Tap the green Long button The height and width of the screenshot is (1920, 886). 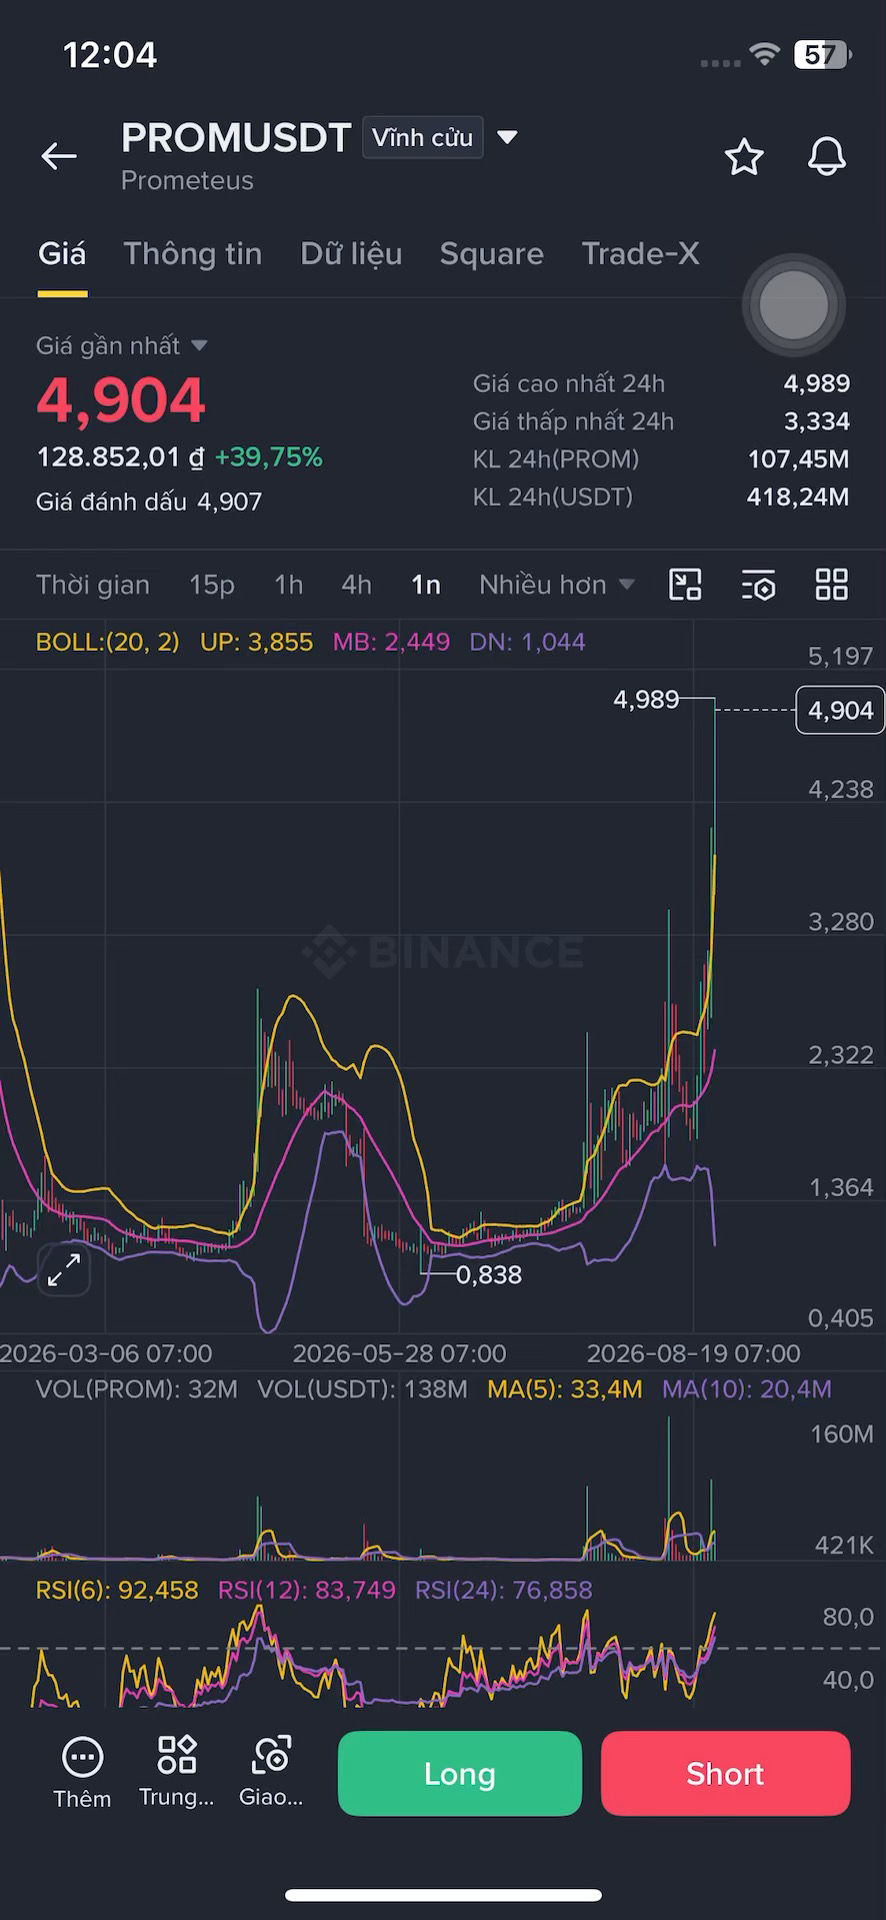click(x=460, y=1773)
